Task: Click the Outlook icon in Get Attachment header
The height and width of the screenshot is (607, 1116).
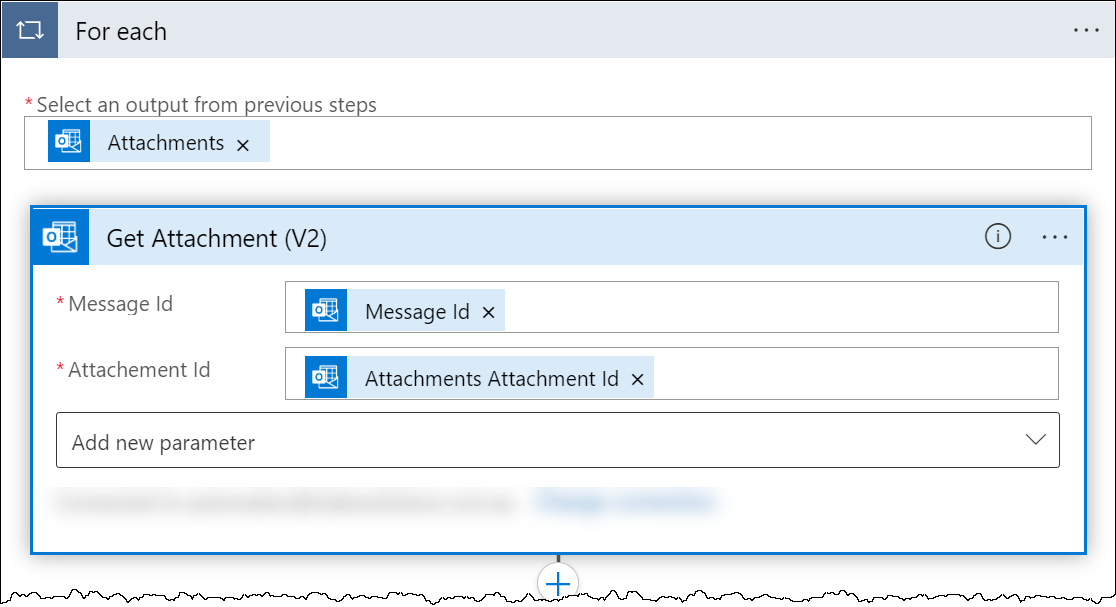Action: pyautogui.click(x=61, y=238)
